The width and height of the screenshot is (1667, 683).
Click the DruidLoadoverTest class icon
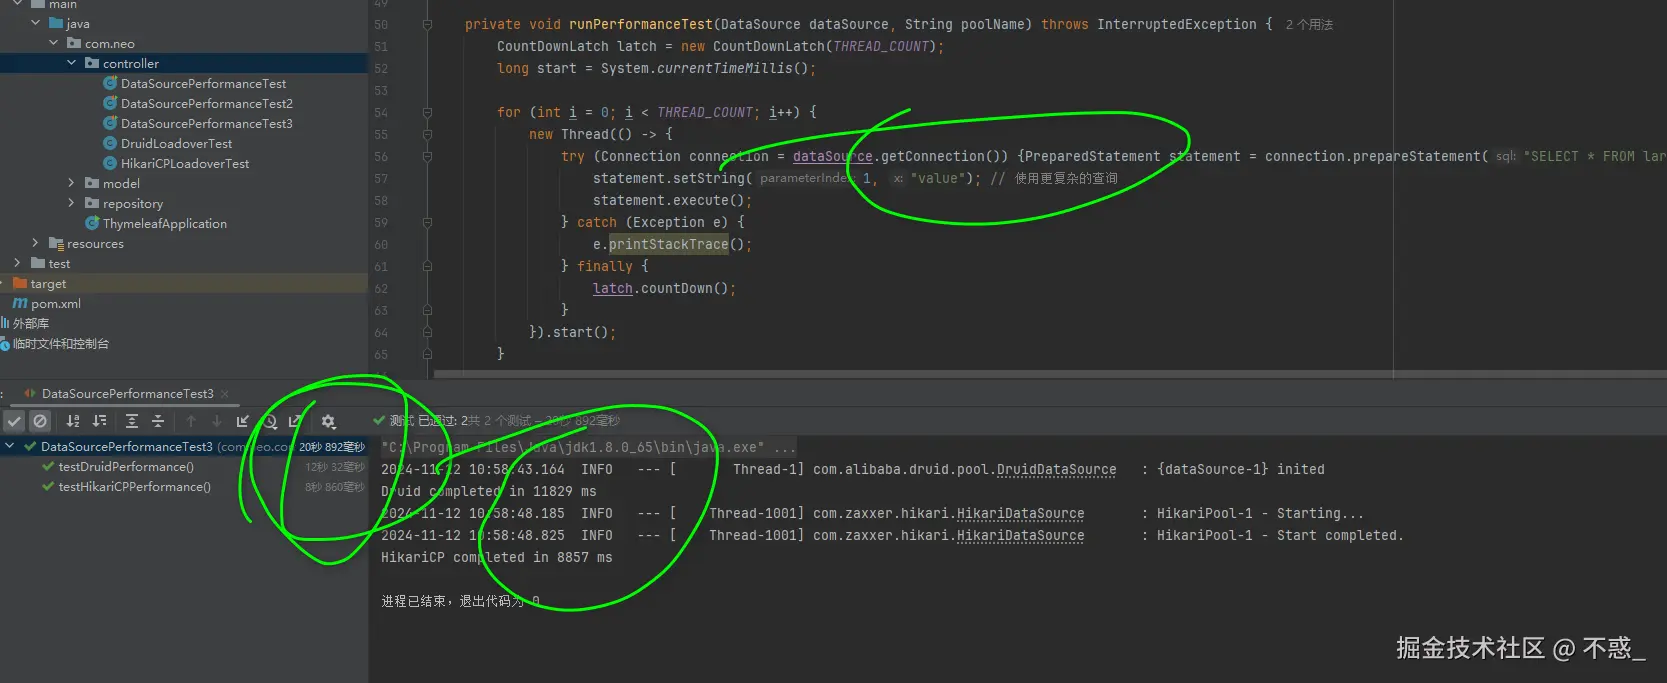(110, 143)
